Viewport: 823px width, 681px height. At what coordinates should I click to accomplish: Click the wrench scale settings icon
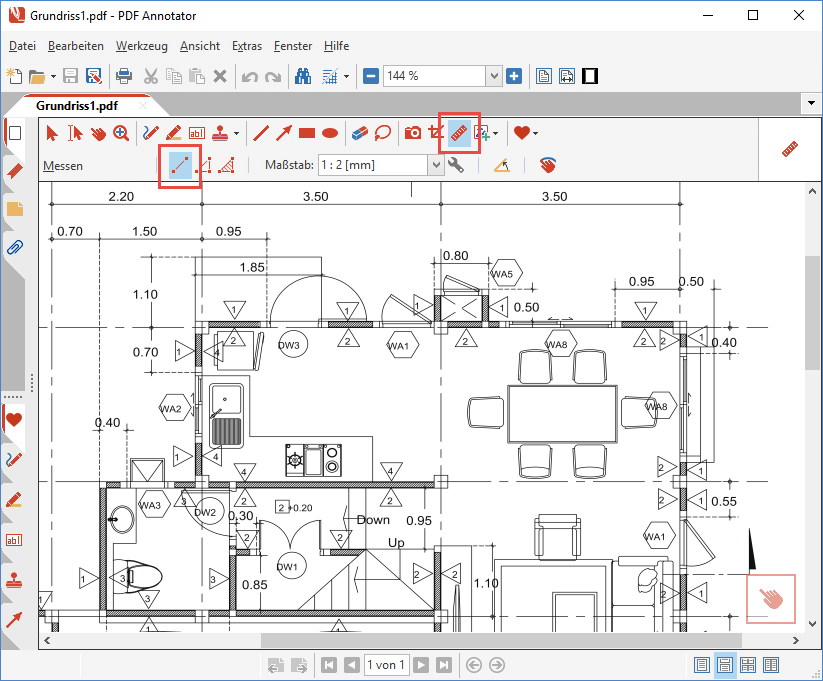click(x=456, y=165)
